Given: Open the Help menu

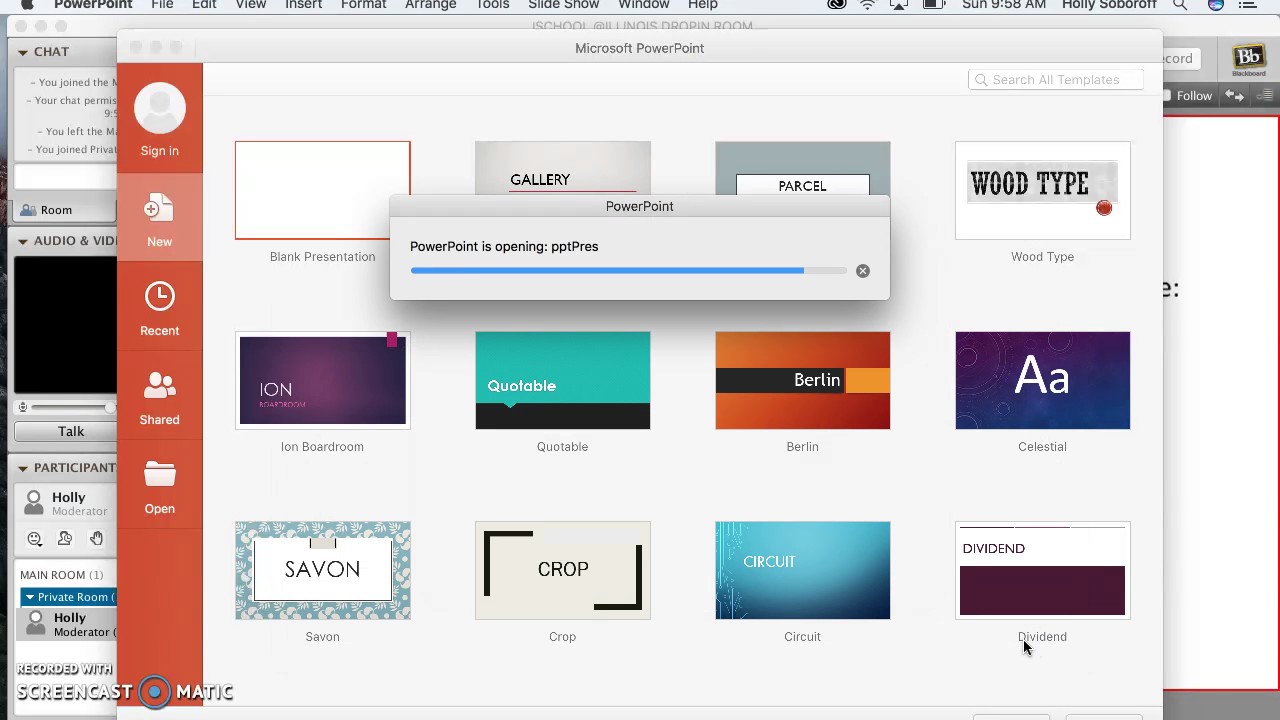Looking at the screenshot, I should point(703,4).
